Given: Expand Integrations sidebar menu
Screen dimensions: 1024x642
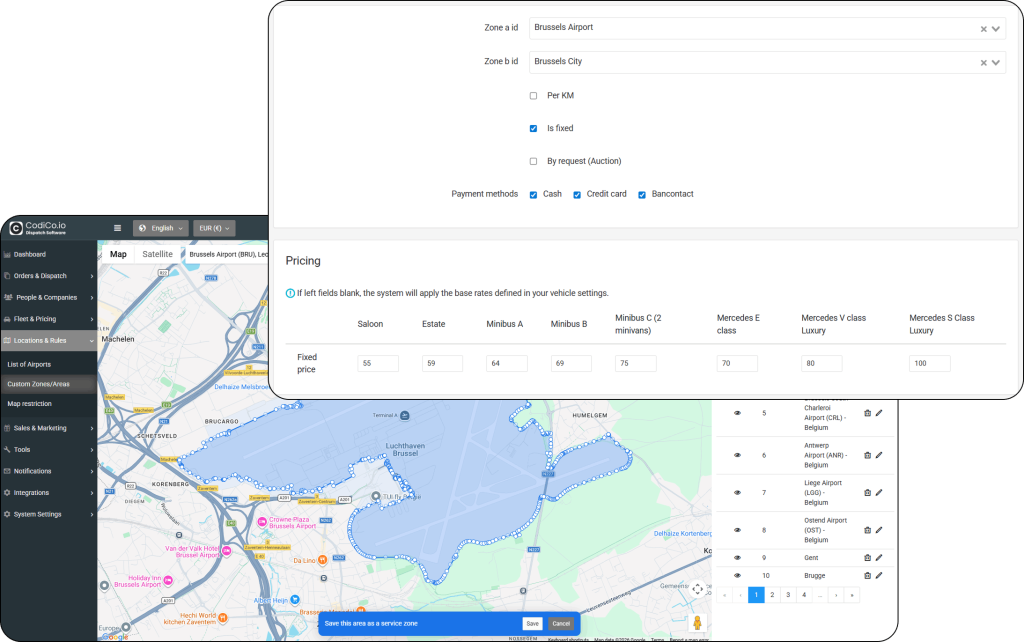Looking at the screenshot, I should pos(48,492).
